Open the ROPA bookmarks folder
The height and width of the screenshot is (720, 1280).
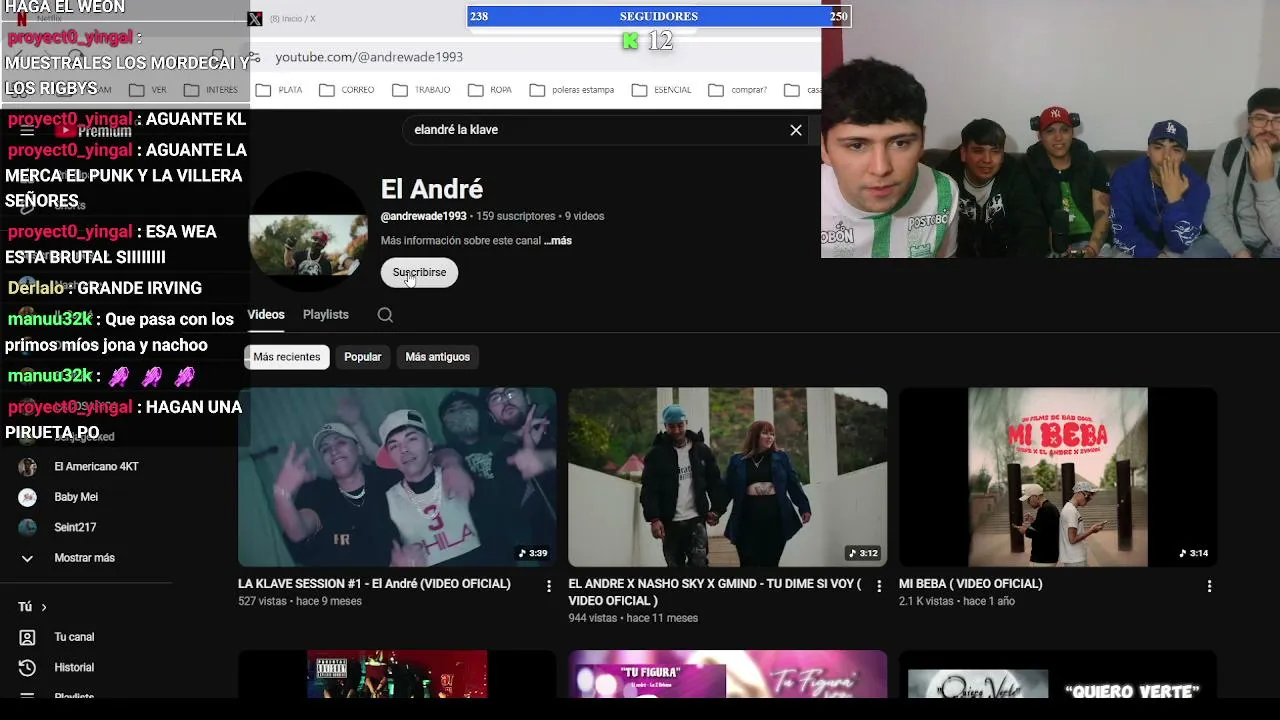[x=489, y=90]
